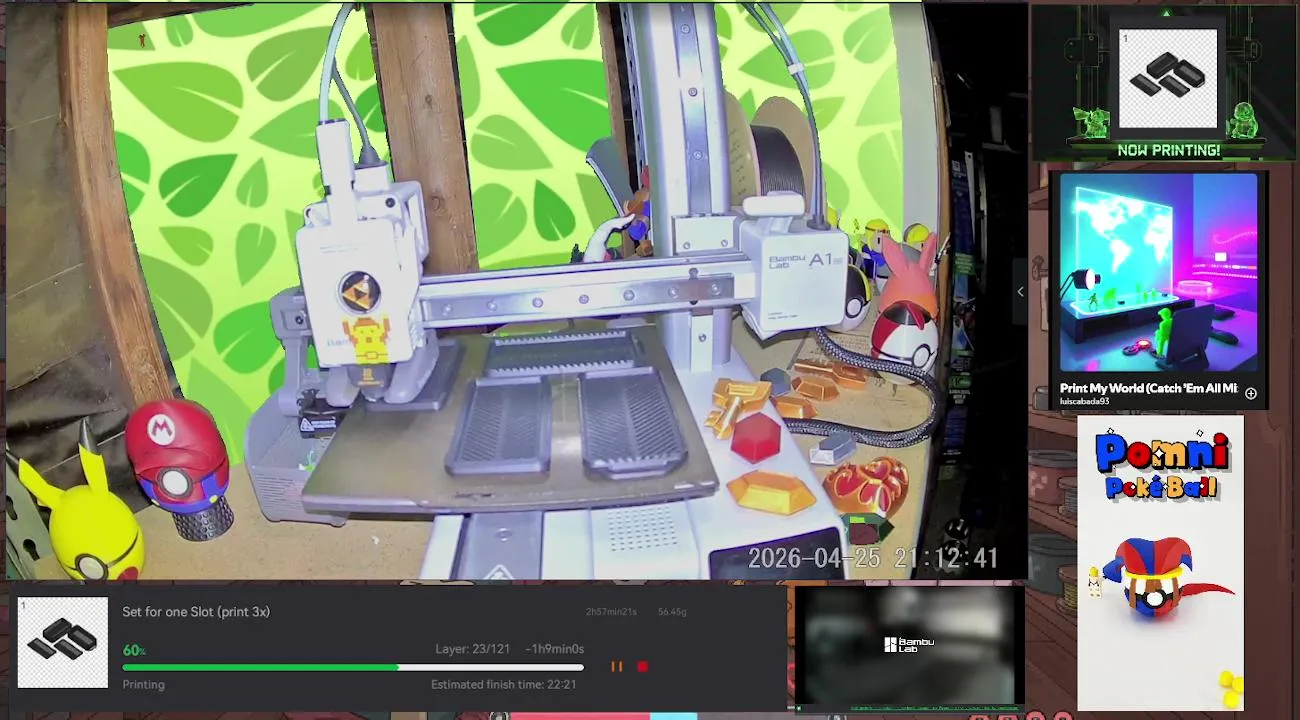Open the print job thumbnail beside the progress bar

(x=63, y=642)
